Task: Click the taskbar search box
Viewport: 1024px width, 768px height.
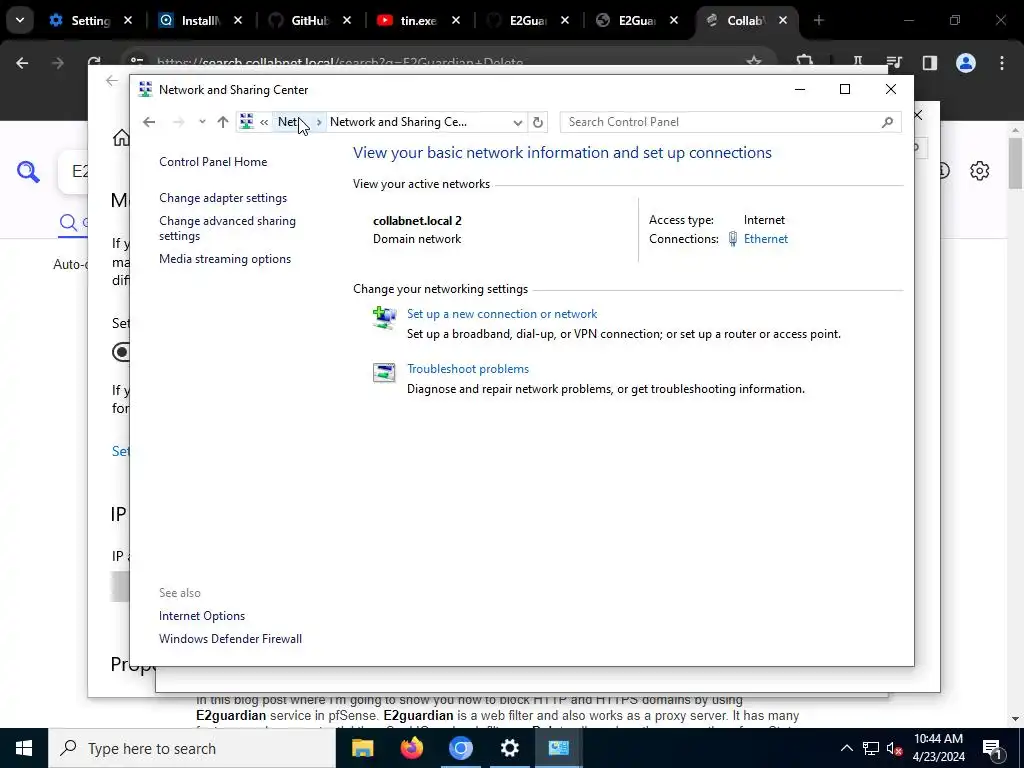Action: tap(192, 748)
